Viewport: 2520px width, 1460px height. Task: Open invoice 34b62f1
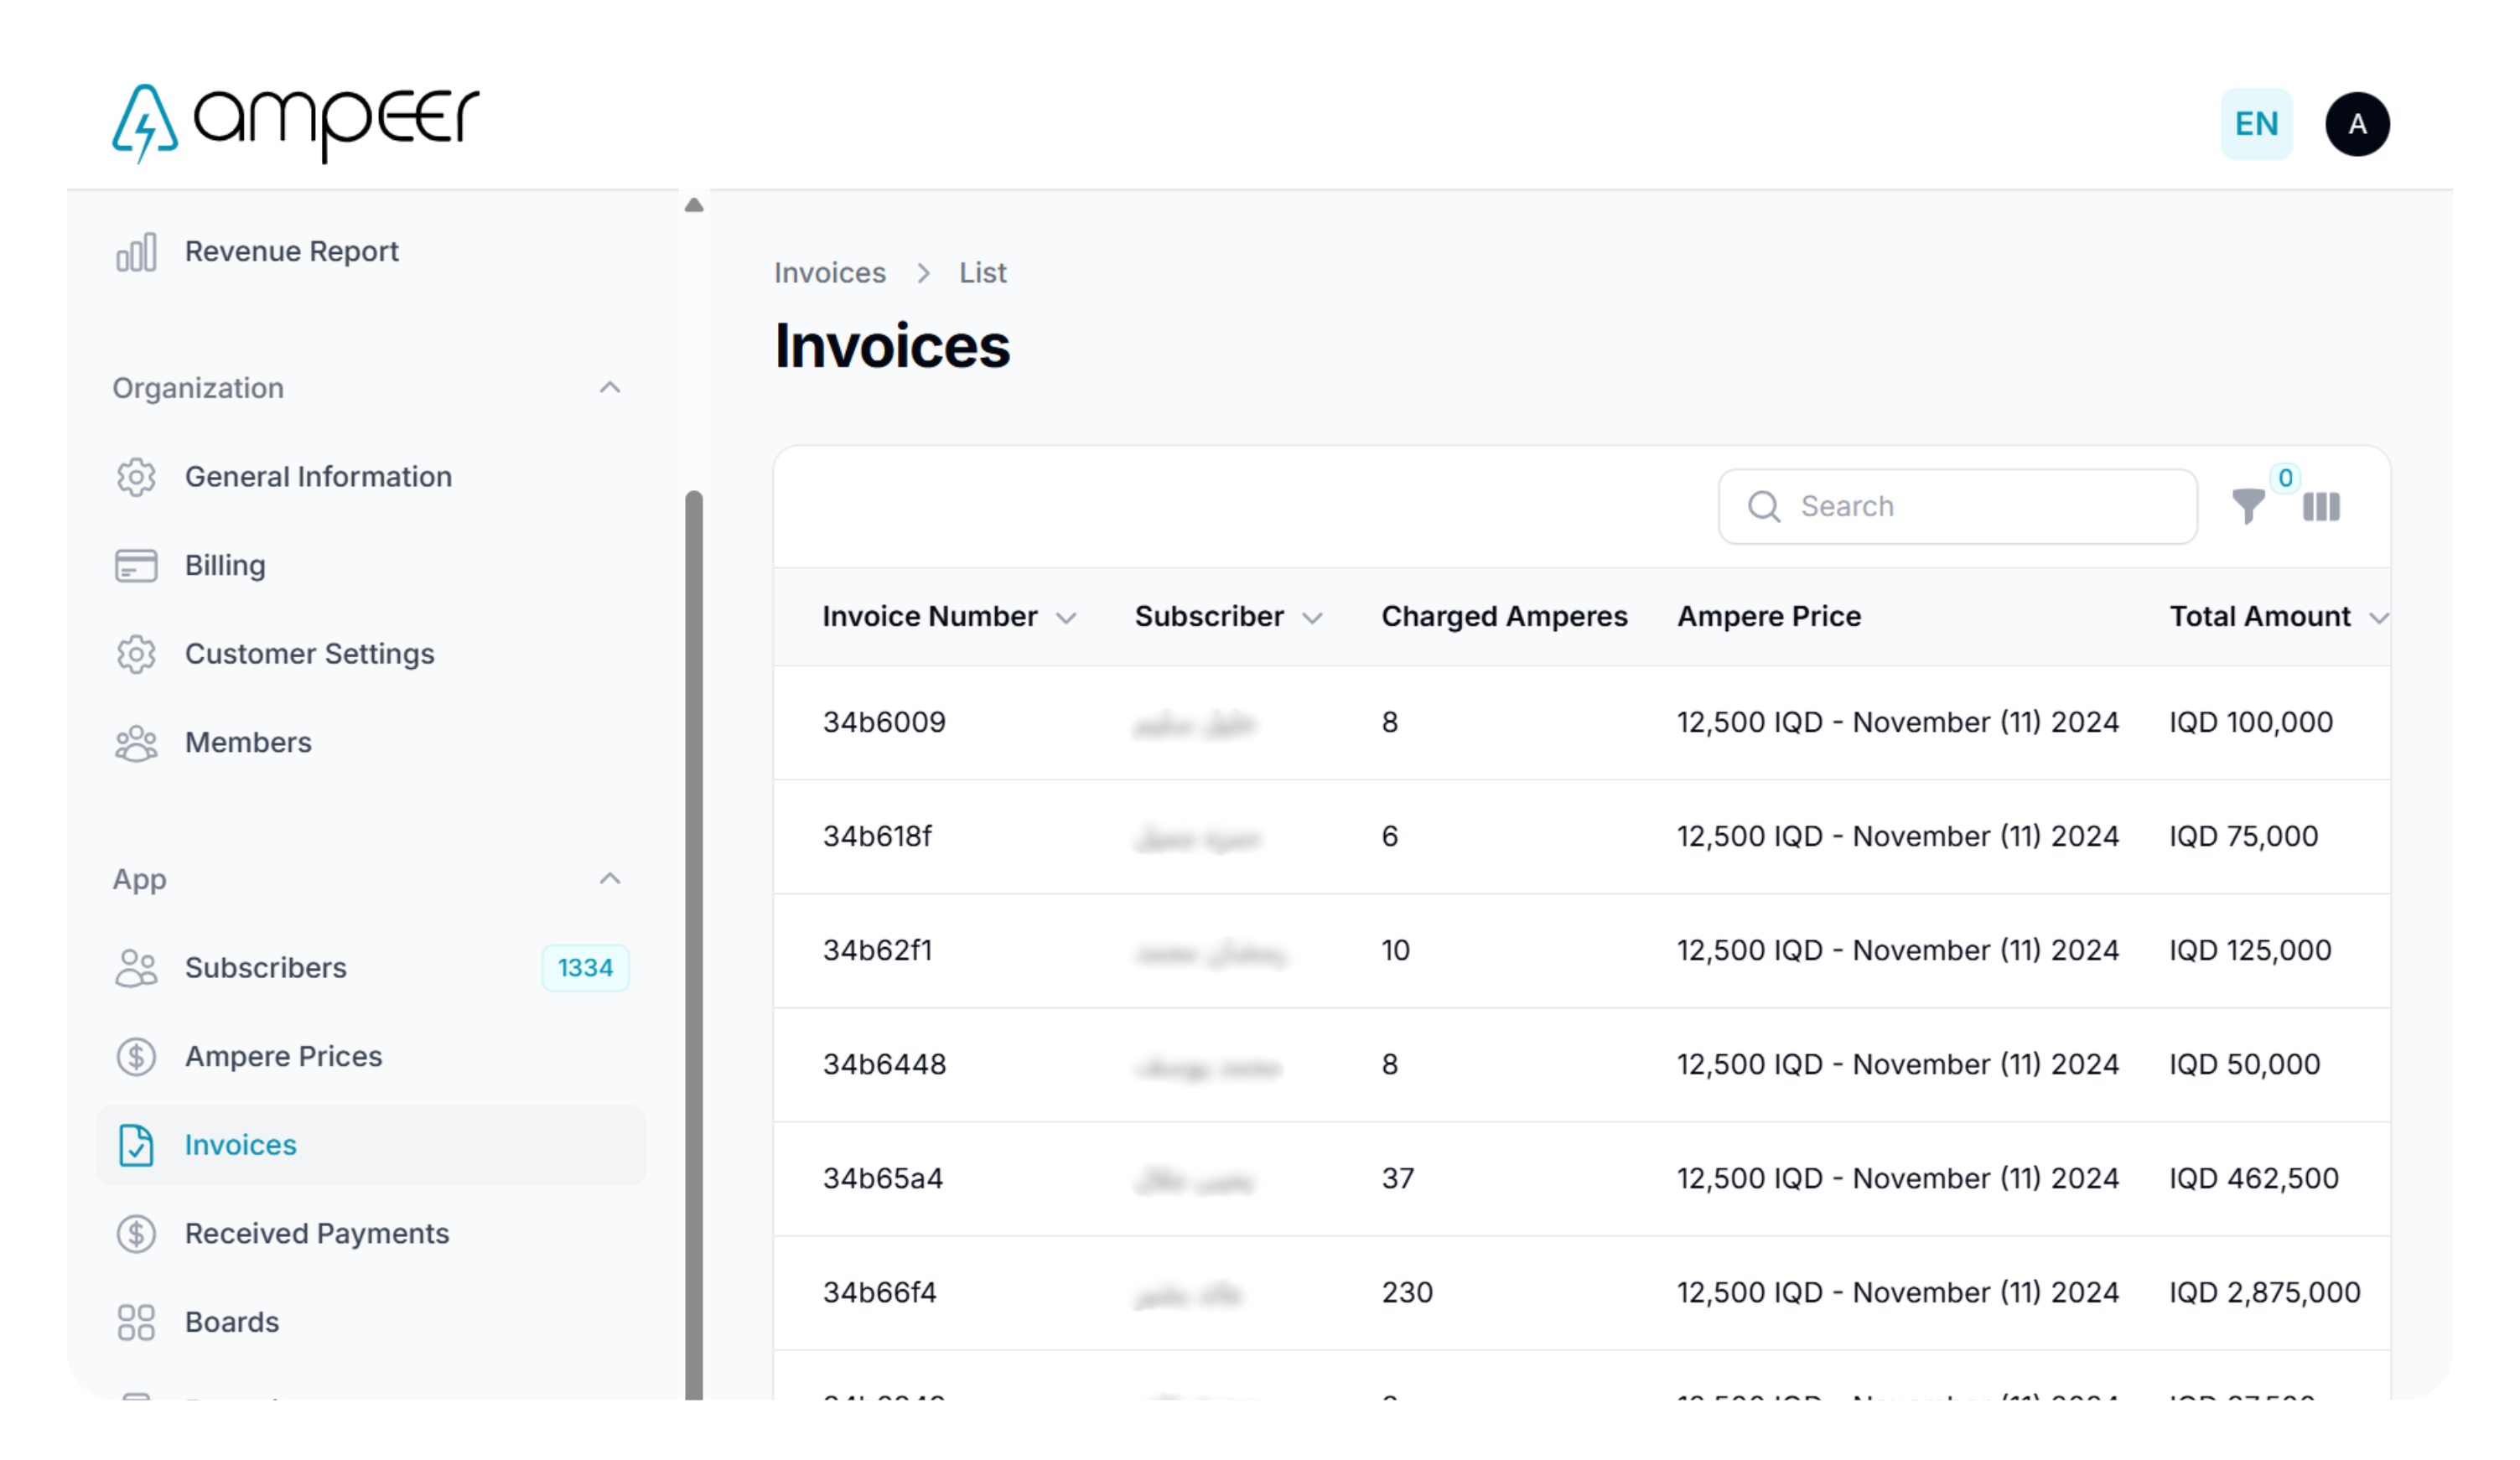(877, 950)
